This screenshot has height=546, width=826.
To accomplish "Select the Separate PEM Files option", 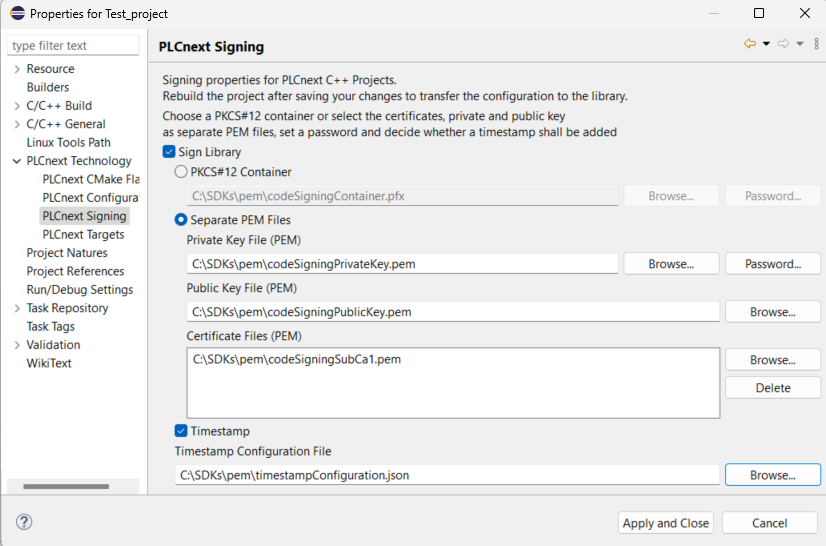I will pyautogui.click(x=181, y=220).
